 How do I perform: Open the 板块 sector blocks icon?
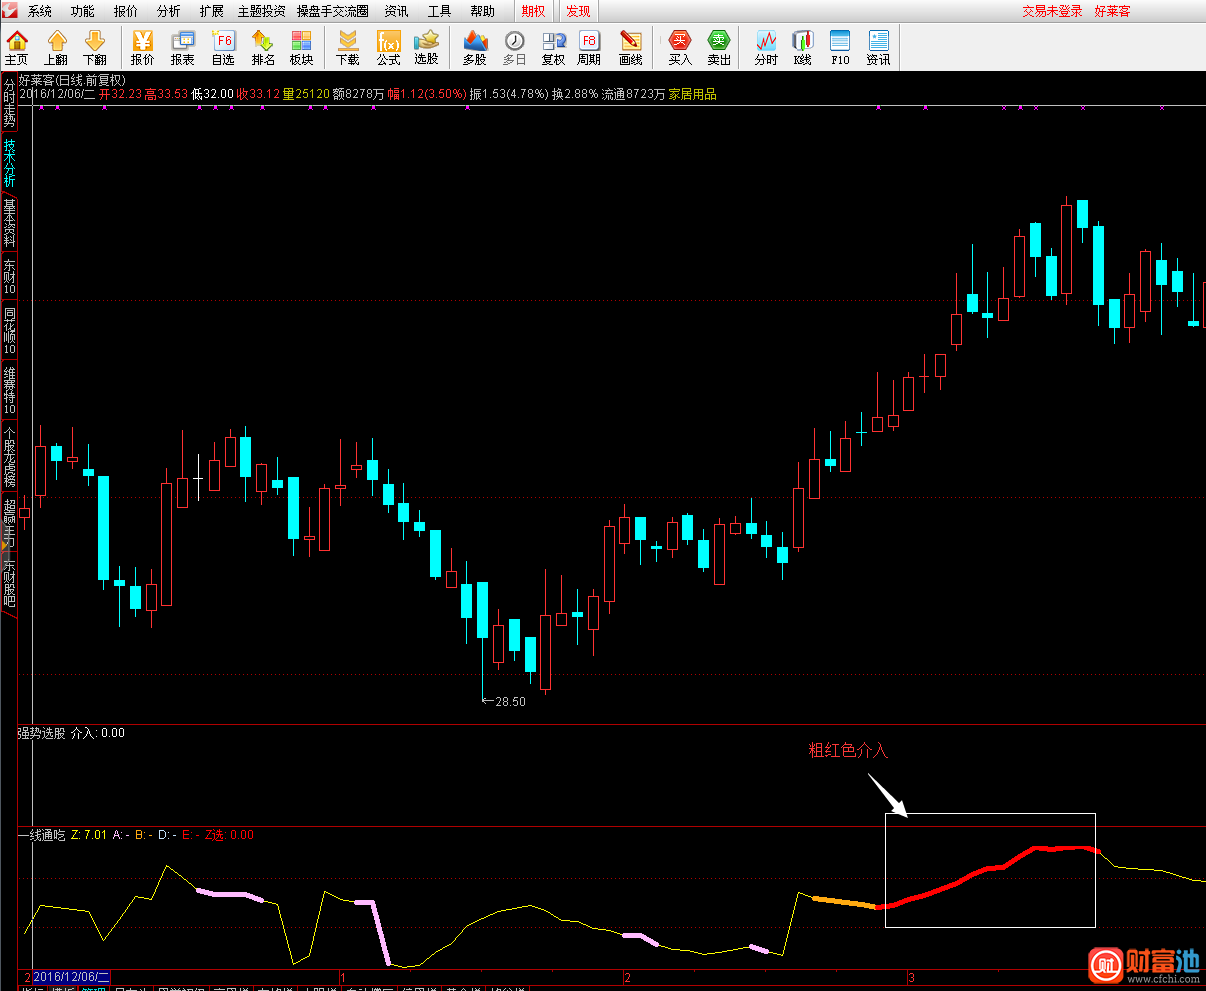tap(301, 47)
